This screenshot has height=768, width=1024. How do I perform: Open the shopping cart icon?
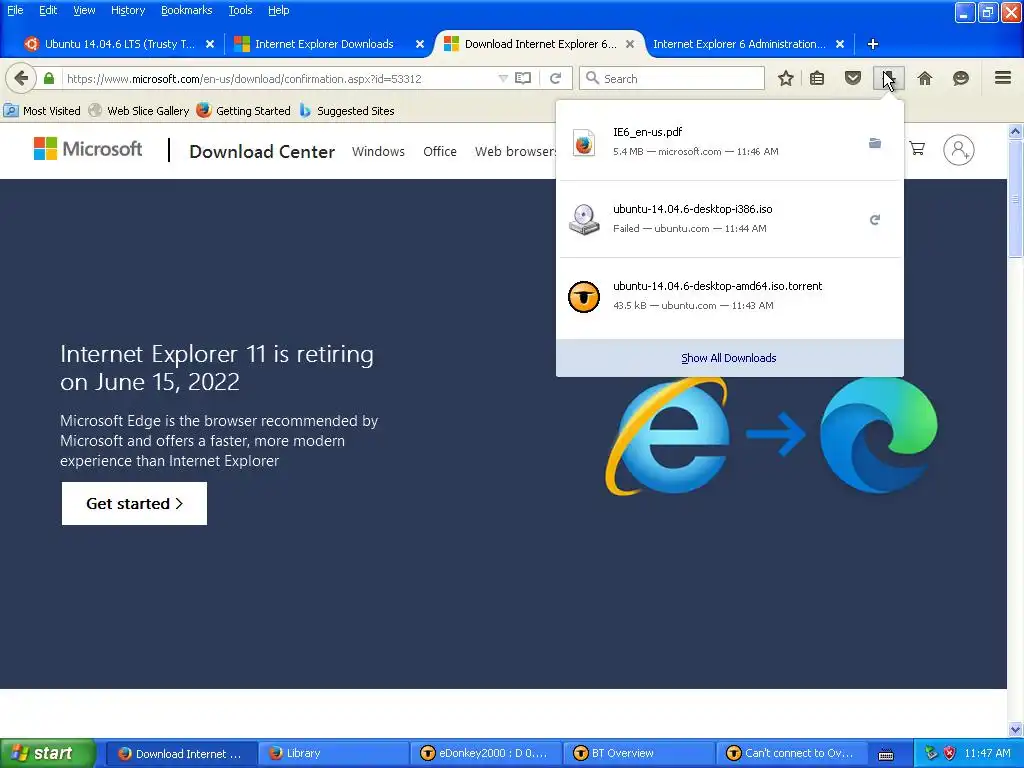(x=917, y=149)
